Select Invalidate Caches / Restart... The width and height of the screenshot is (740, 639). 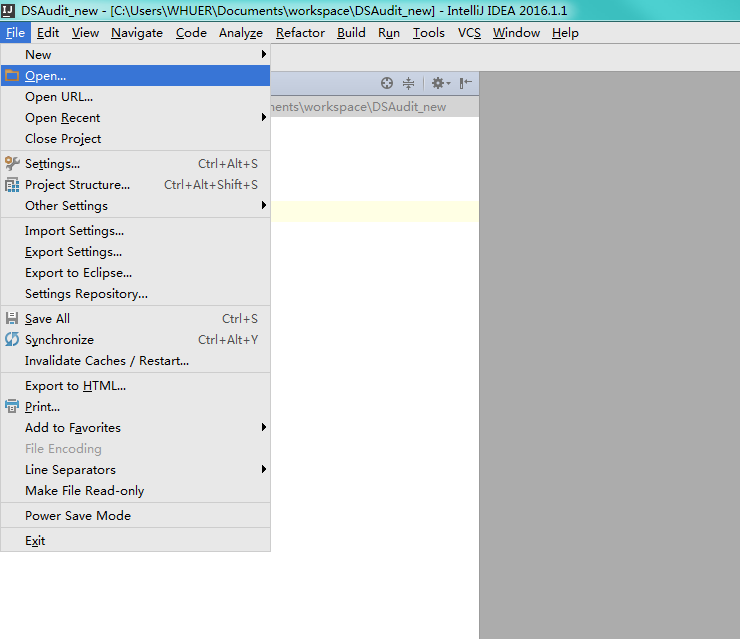coord(135,361)
